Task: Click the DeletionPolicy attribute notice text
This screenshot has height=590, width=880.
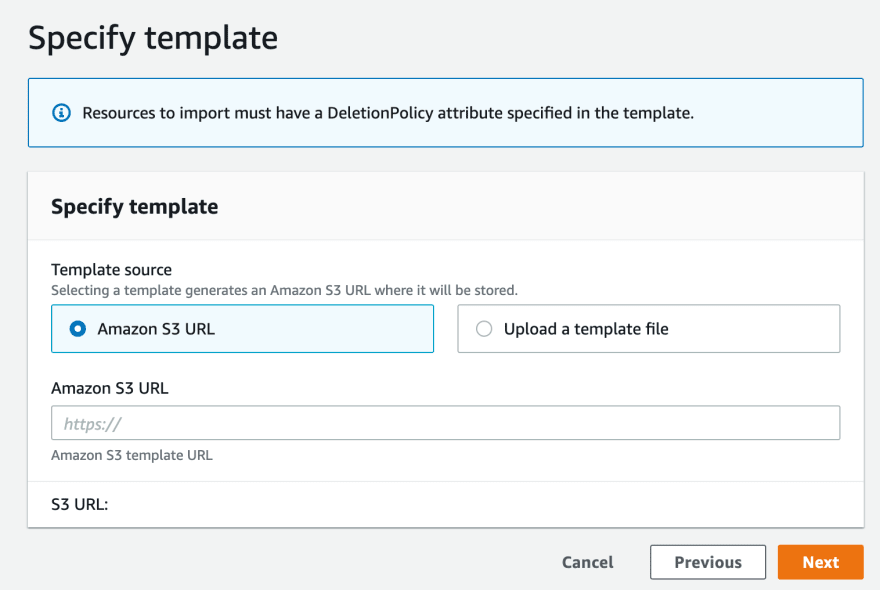Action: tap(388, 113)
